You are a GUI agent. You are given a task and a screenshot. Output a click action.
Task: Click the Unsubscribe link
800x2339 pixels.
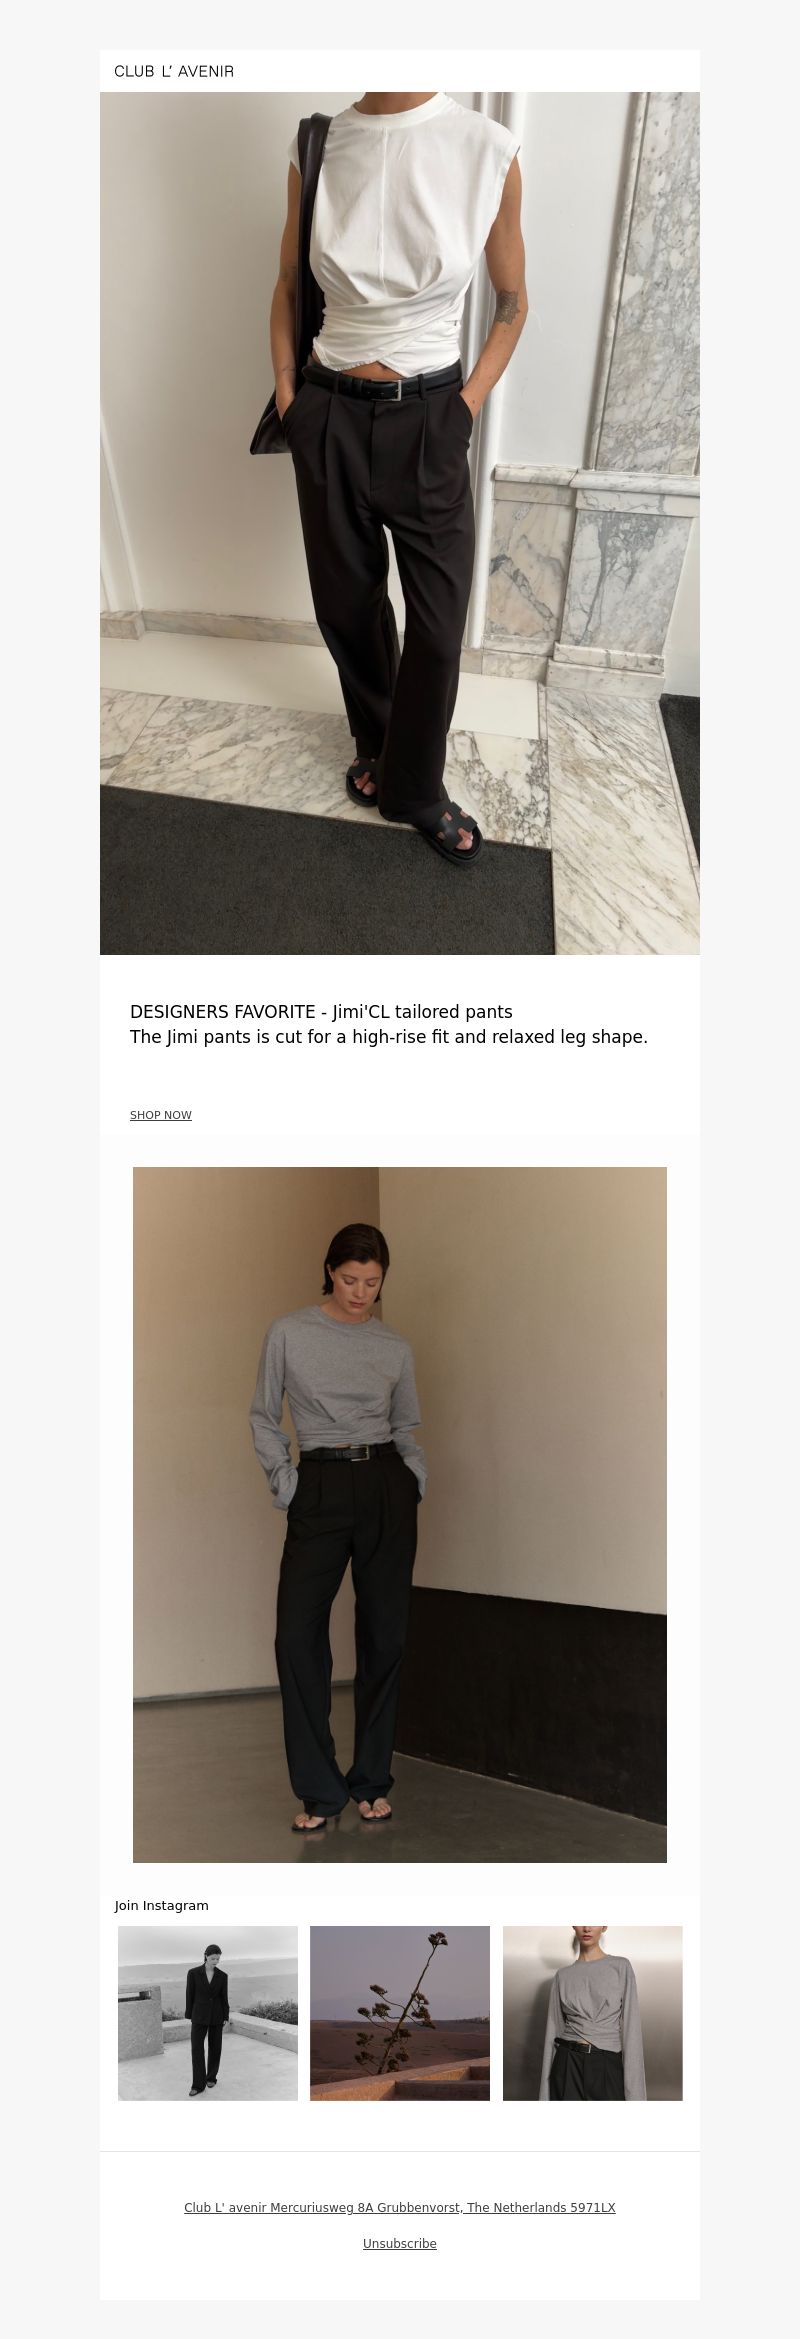400,2243
